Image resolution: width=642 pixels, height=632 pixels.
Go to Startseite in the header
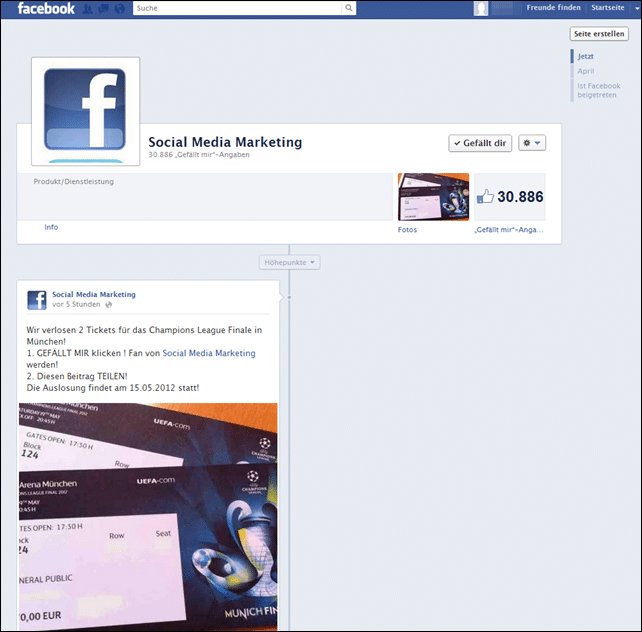tap(608, 7)
